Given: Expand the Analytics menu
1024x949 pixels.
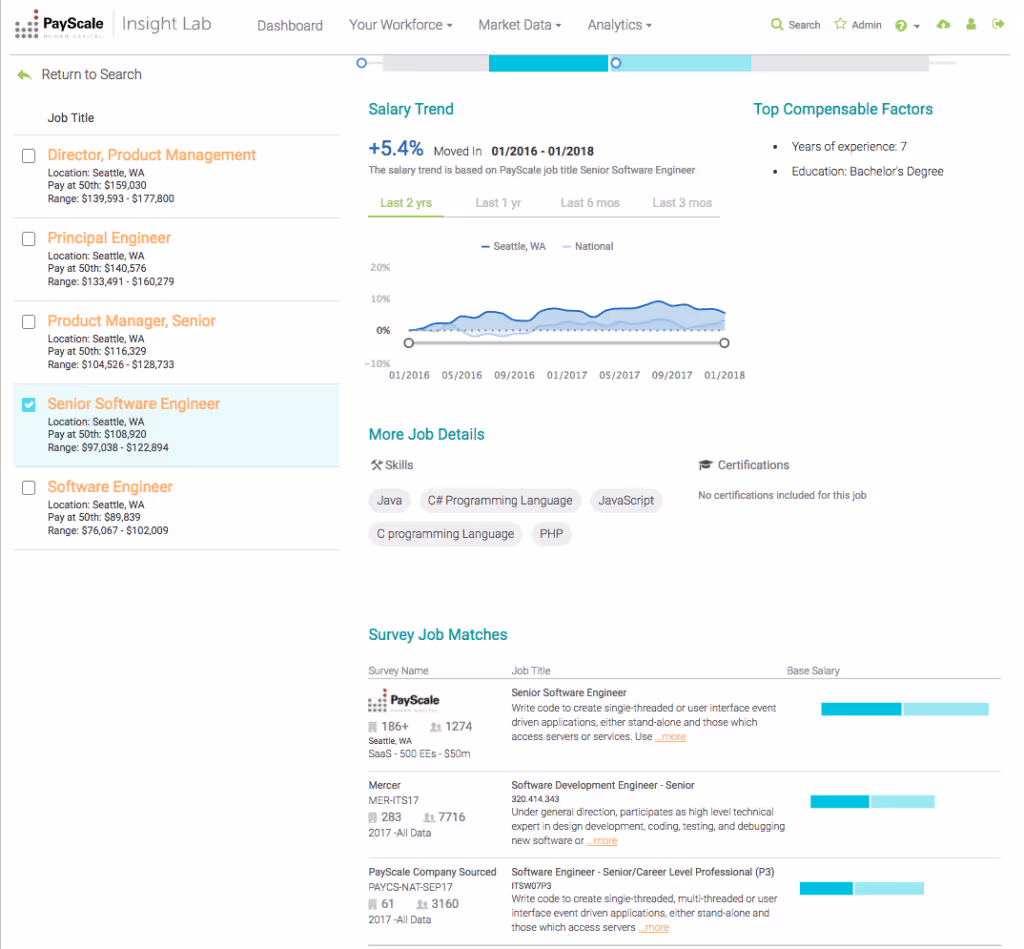Looking at the screenshot, I should [x=619, y=25].
